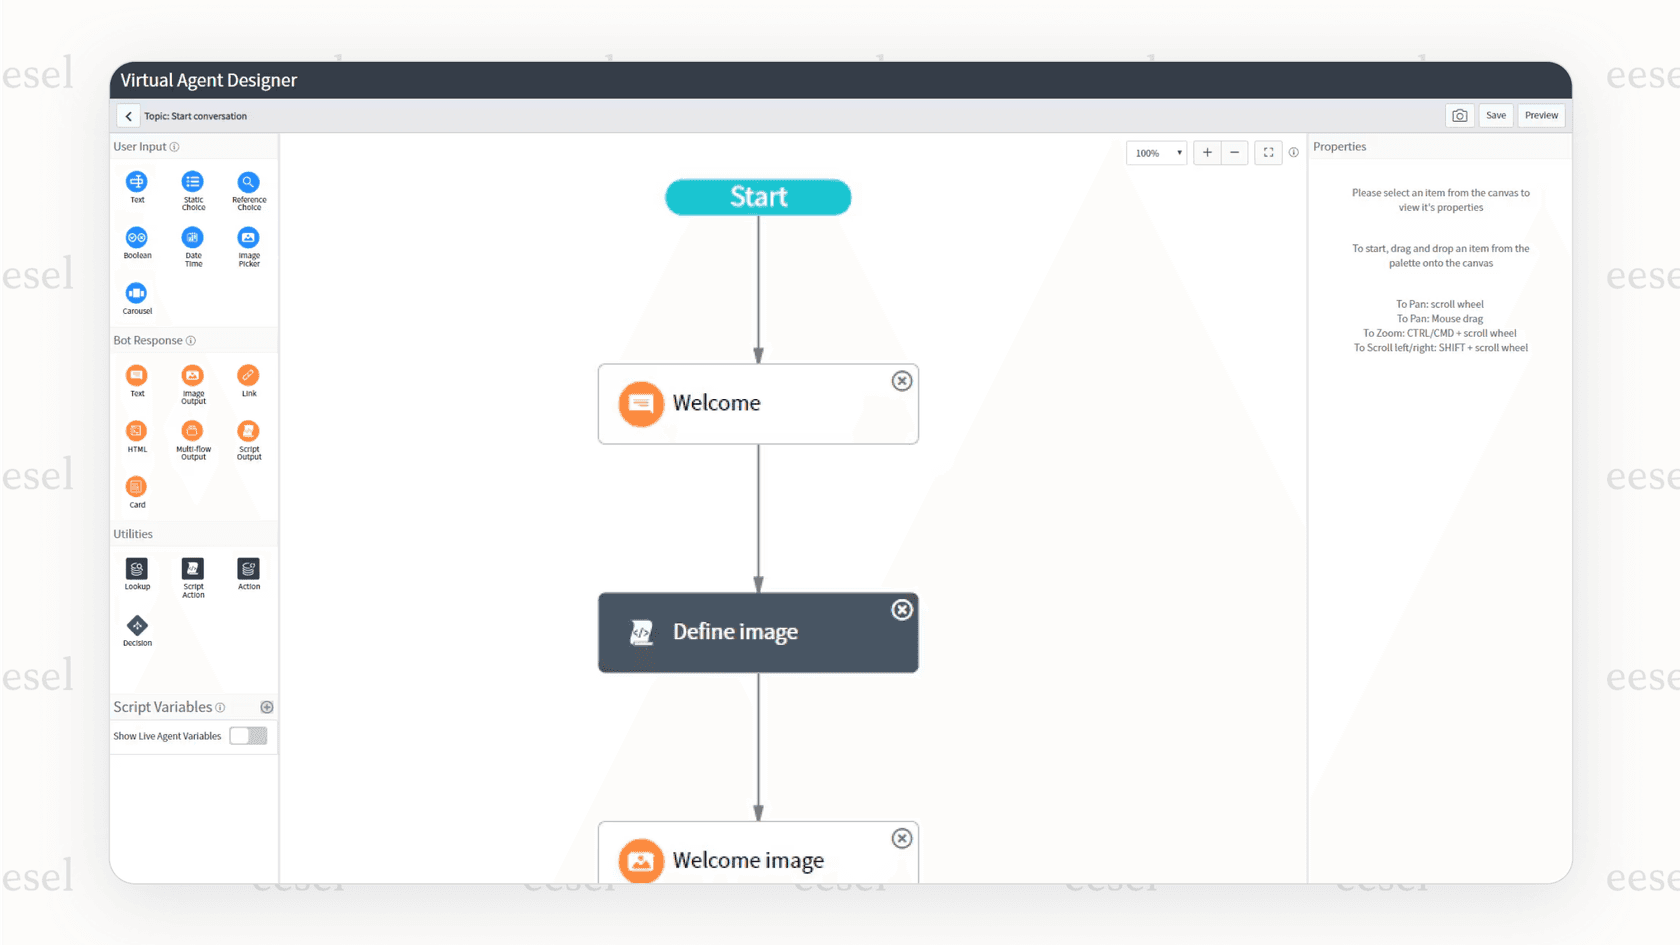The height and width of the screenshot is (945, 1680).
Task: Click the zoom out minus control
Action: 1234,152
